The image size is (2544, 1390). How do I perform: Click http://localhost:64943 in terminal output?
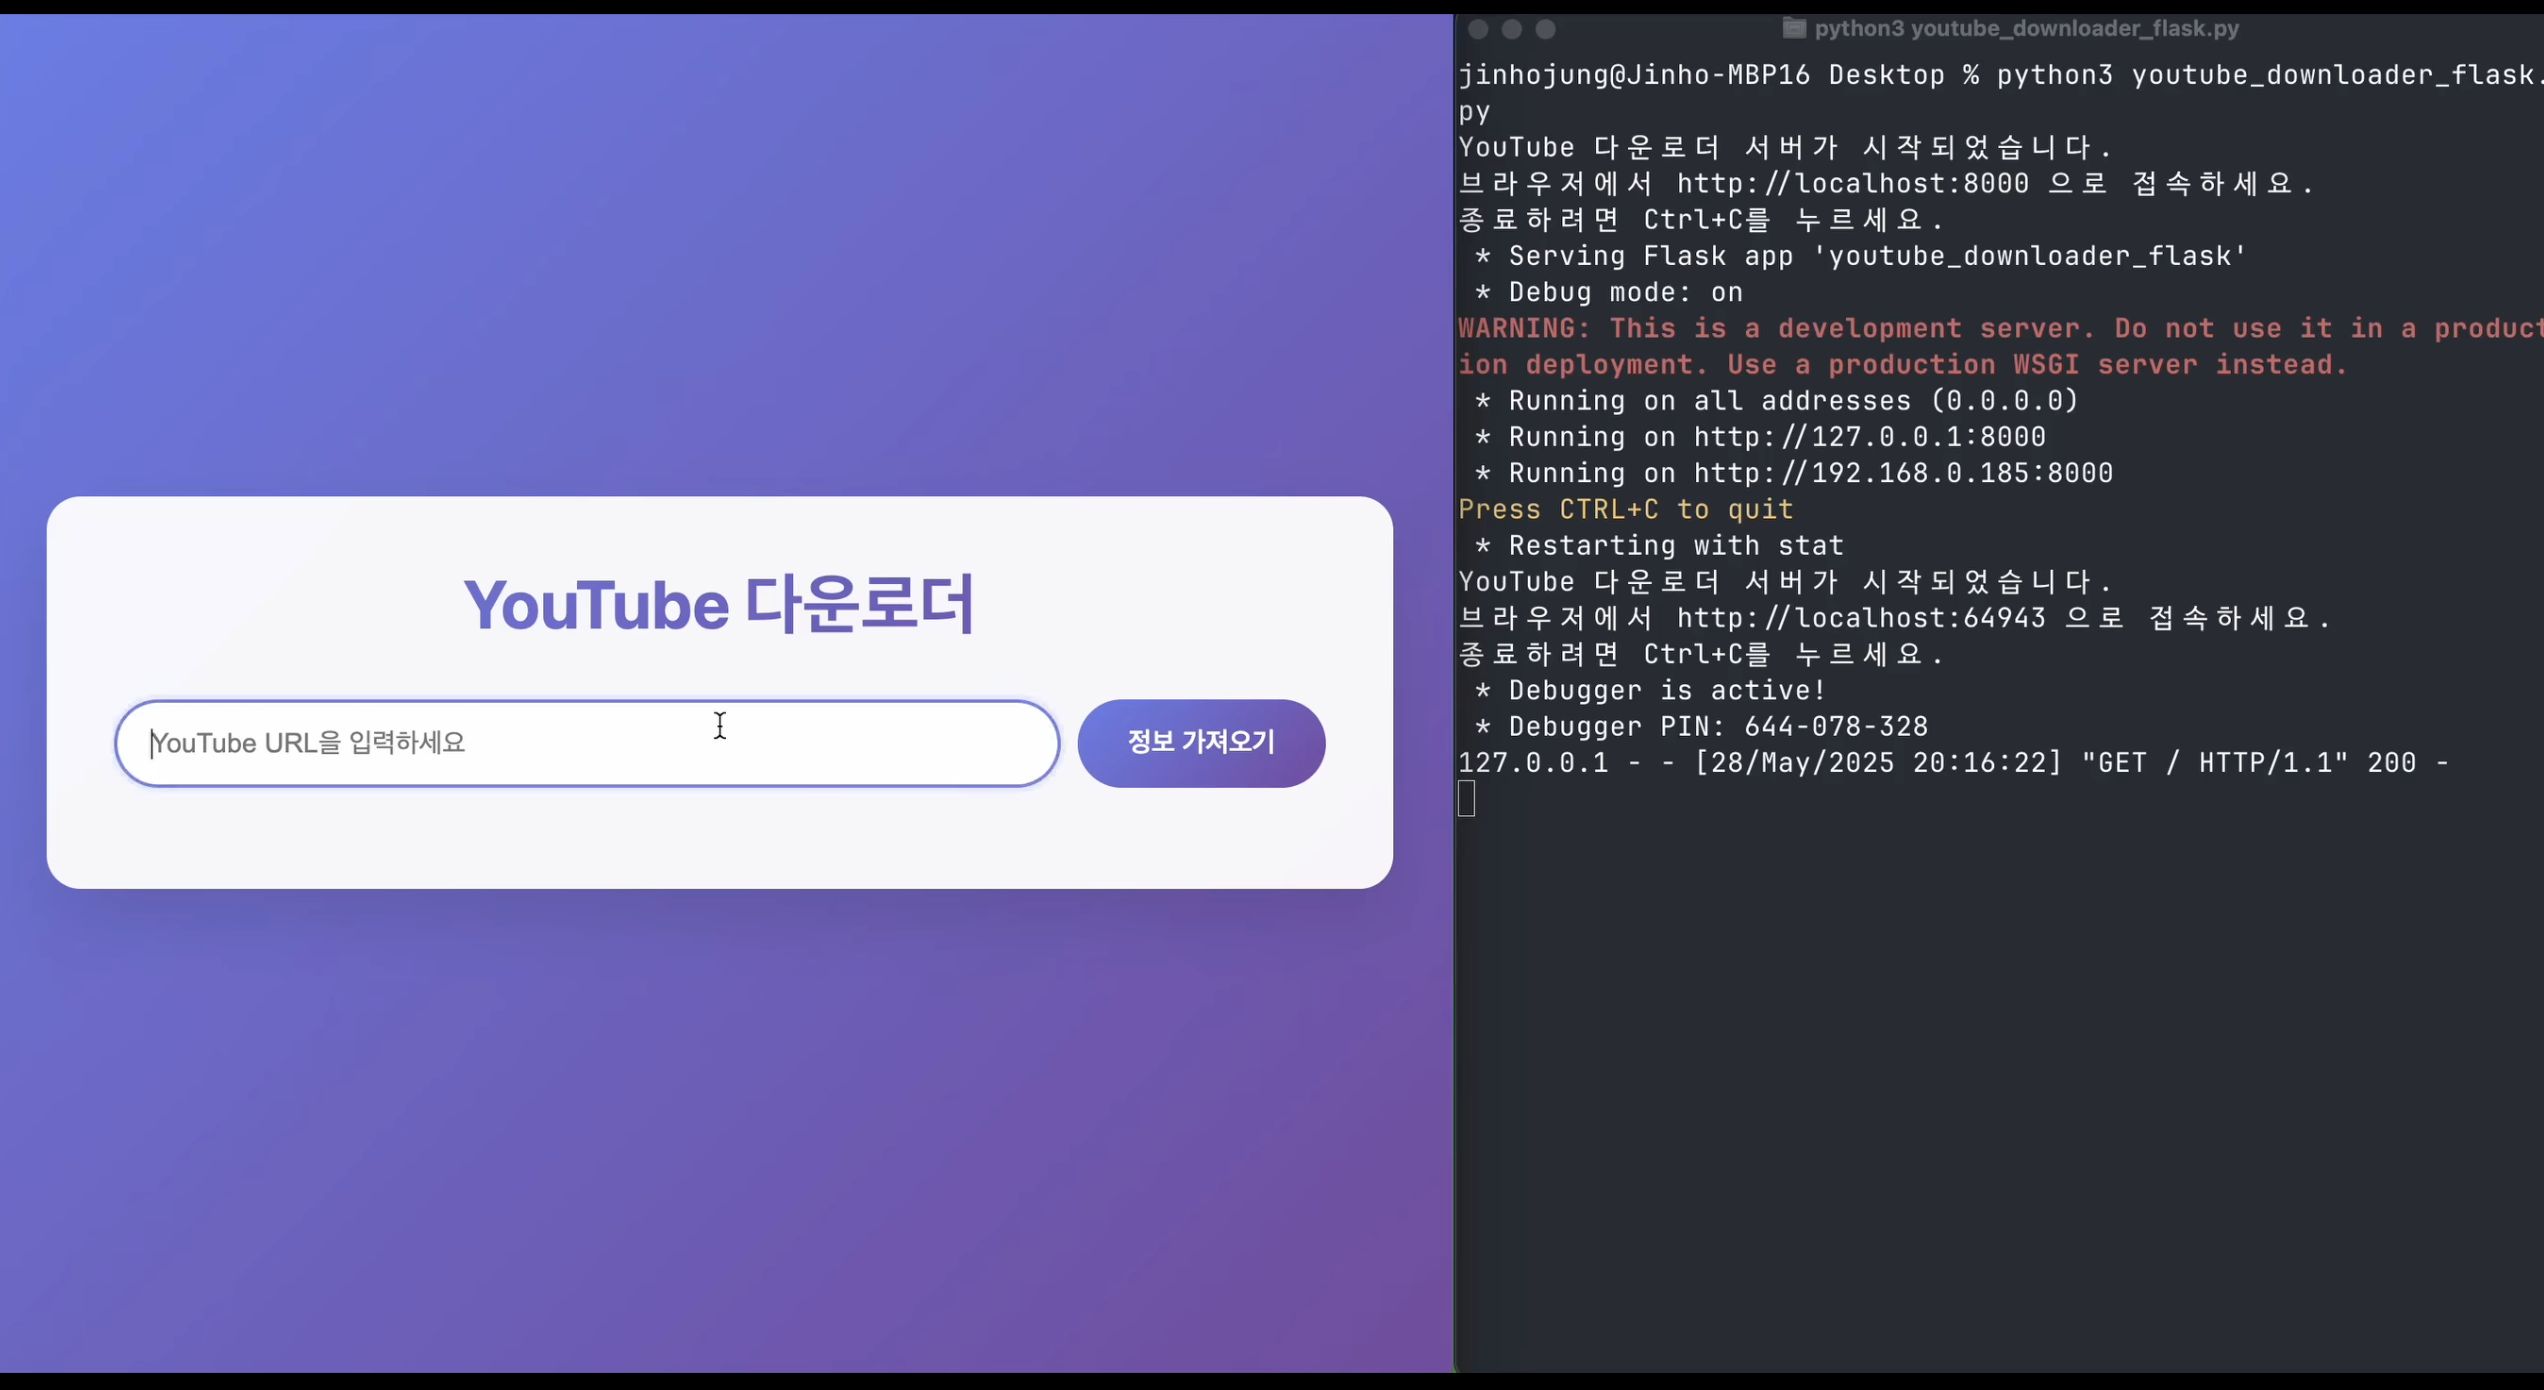tap(1861, 618)
